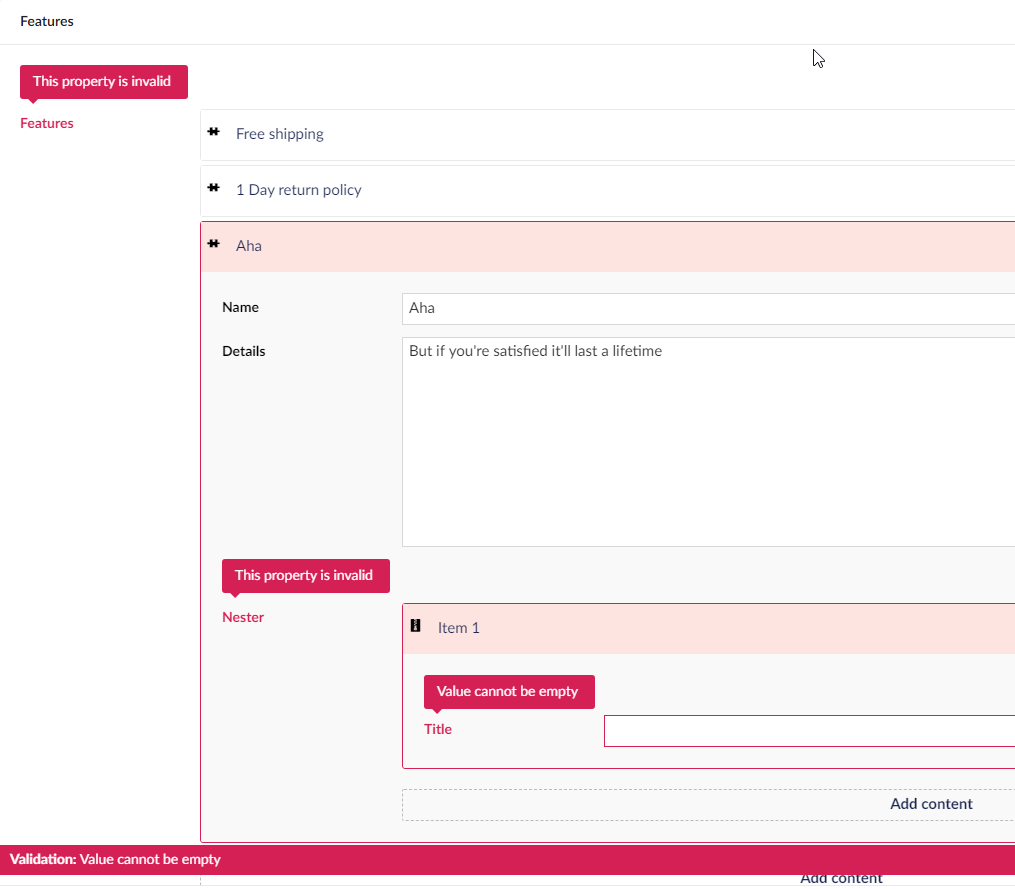Image resolution: width=1015 pixels, height=889 pixels.
Task: Click Add content inside the Nester property
Action: point(931,803)
